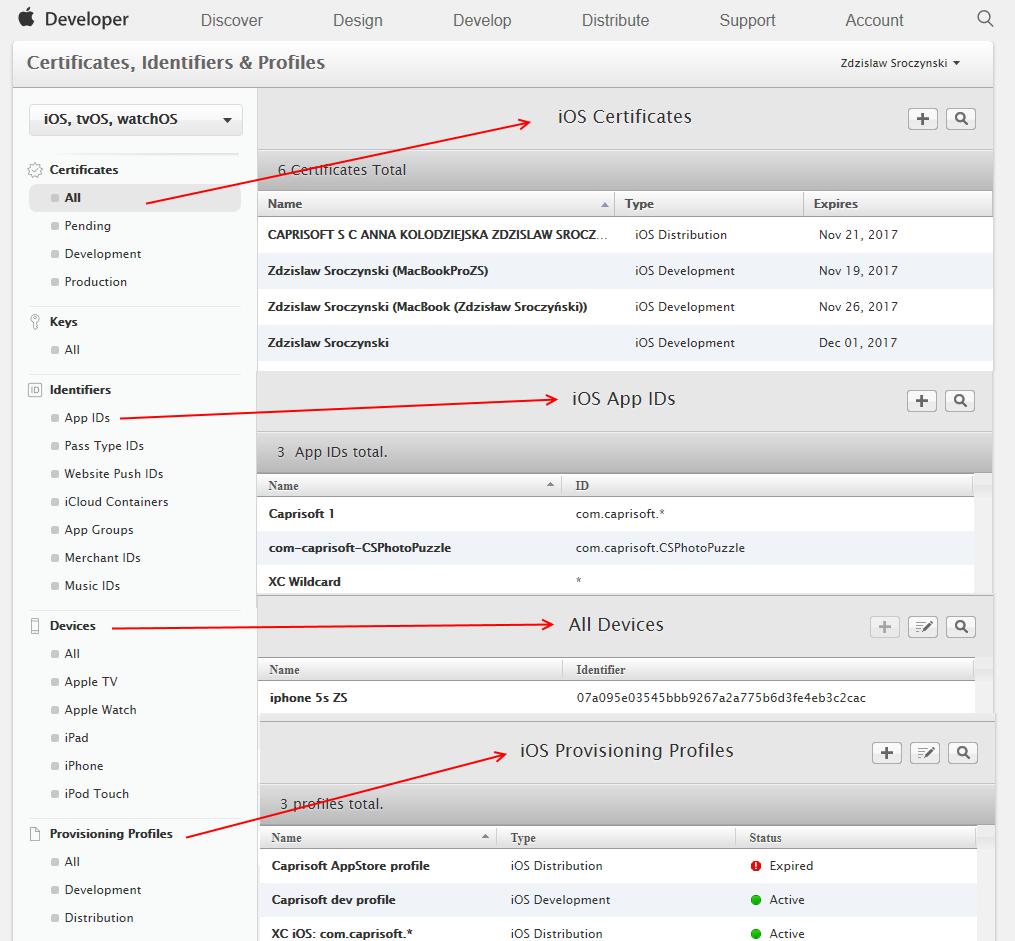Click the Devices section phone icon
Image resolution: width=1015 pixels, height=941 pixels.
pos(35,626)
